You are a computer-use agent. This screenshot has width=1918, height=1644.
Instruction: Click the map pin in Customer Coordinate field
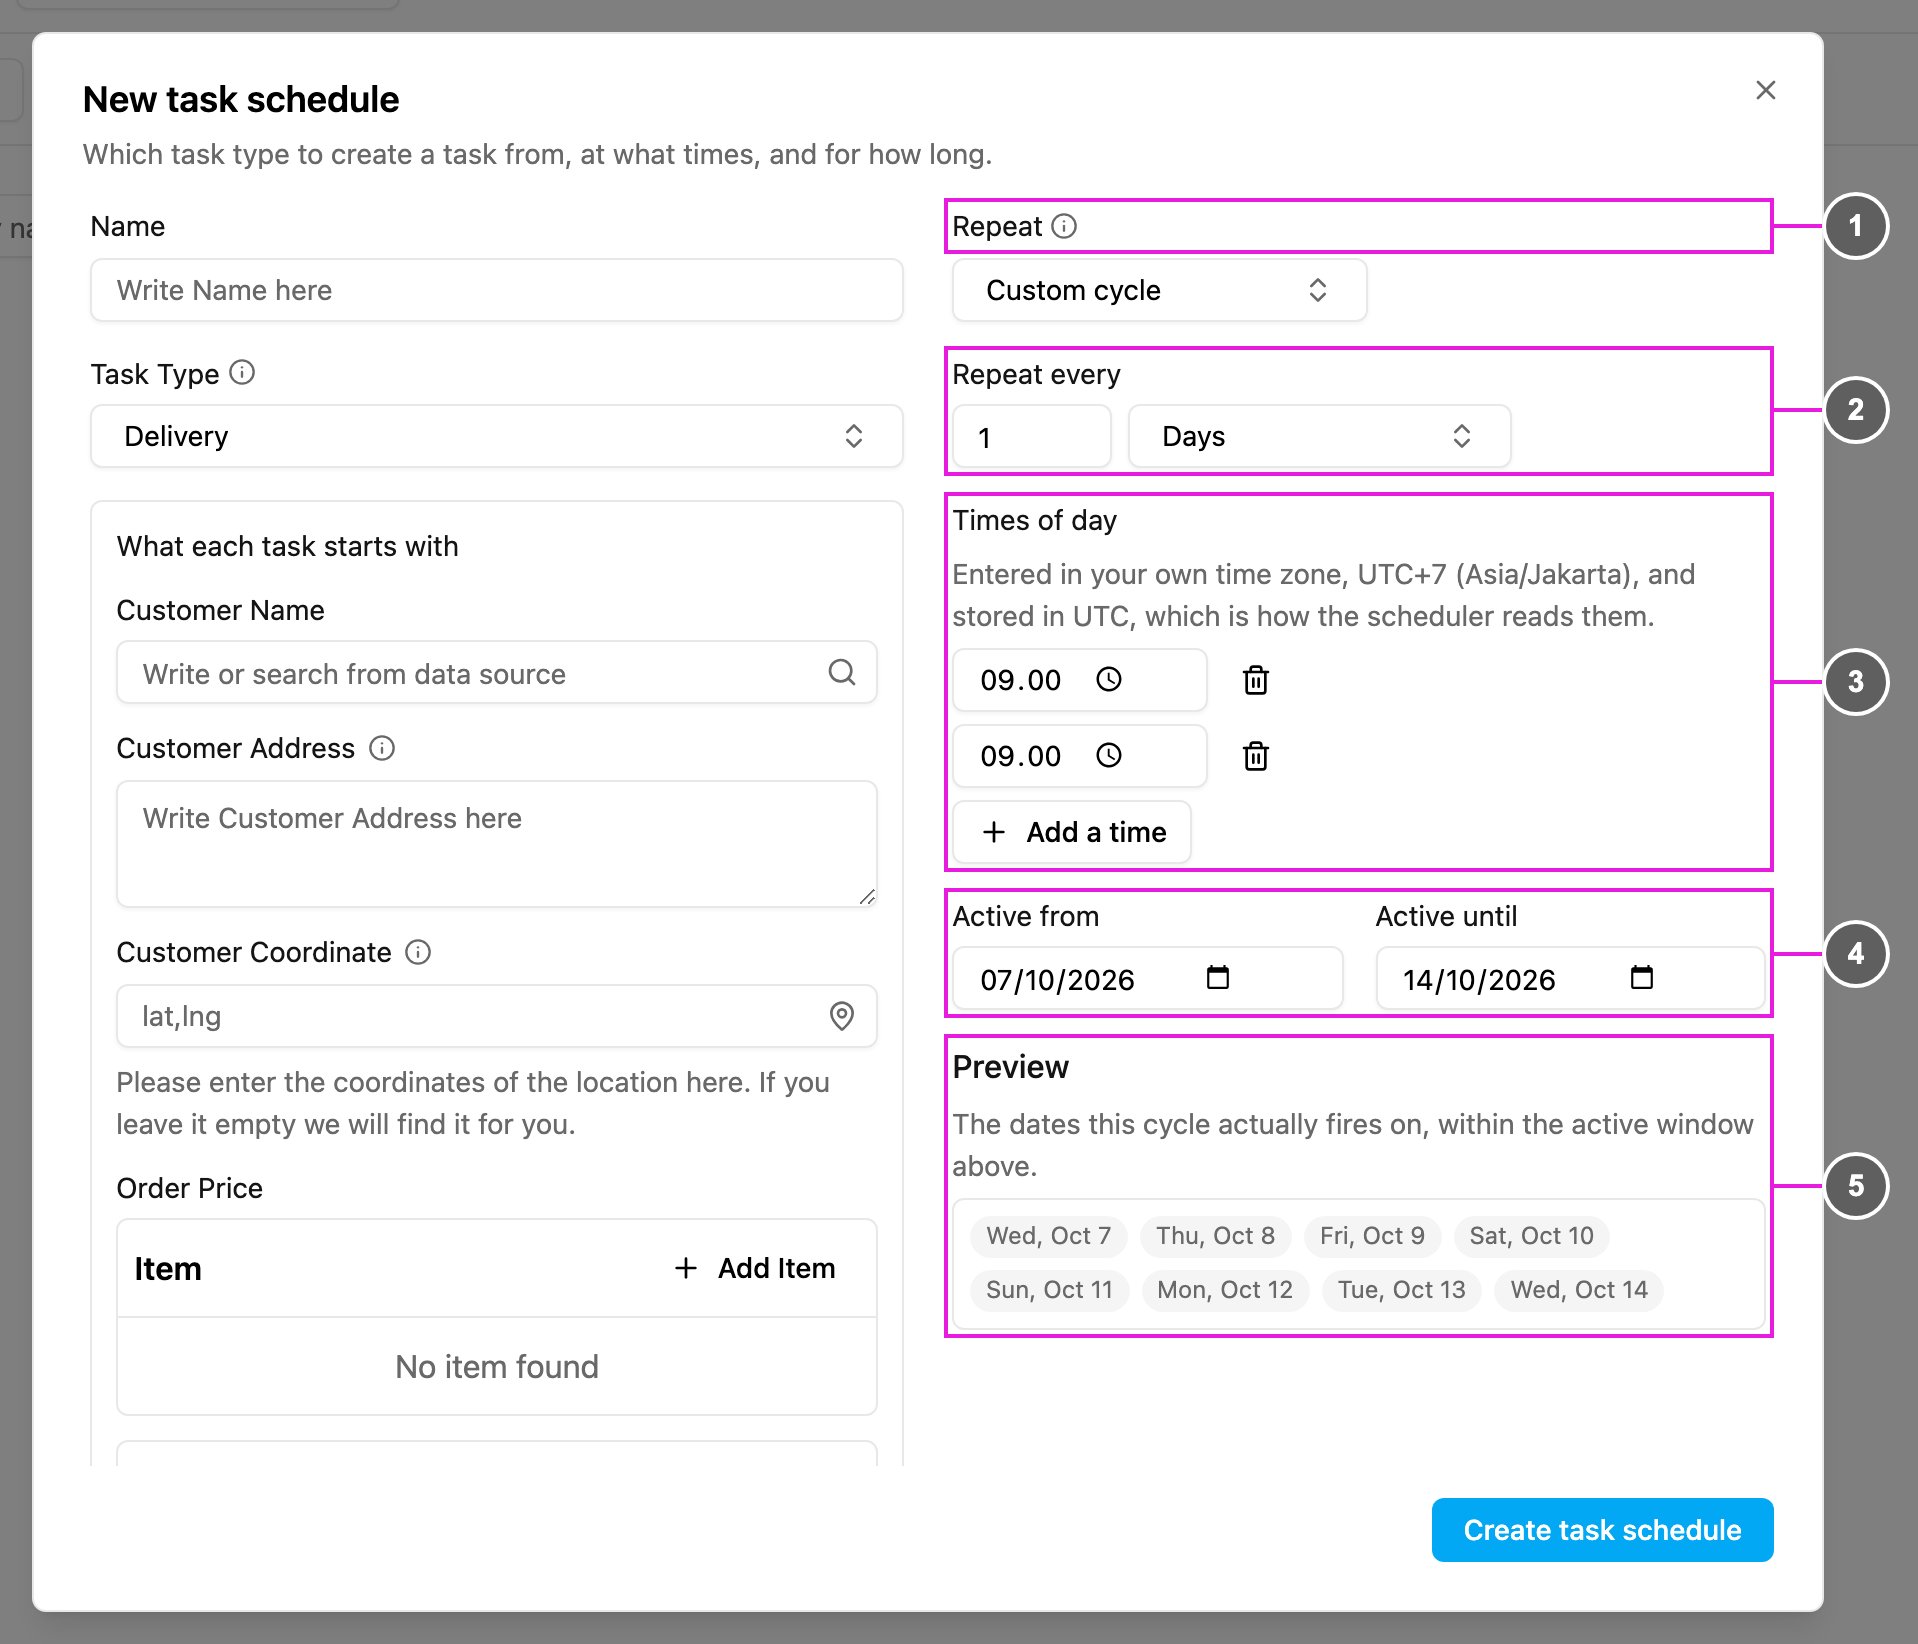[842, 1016]
